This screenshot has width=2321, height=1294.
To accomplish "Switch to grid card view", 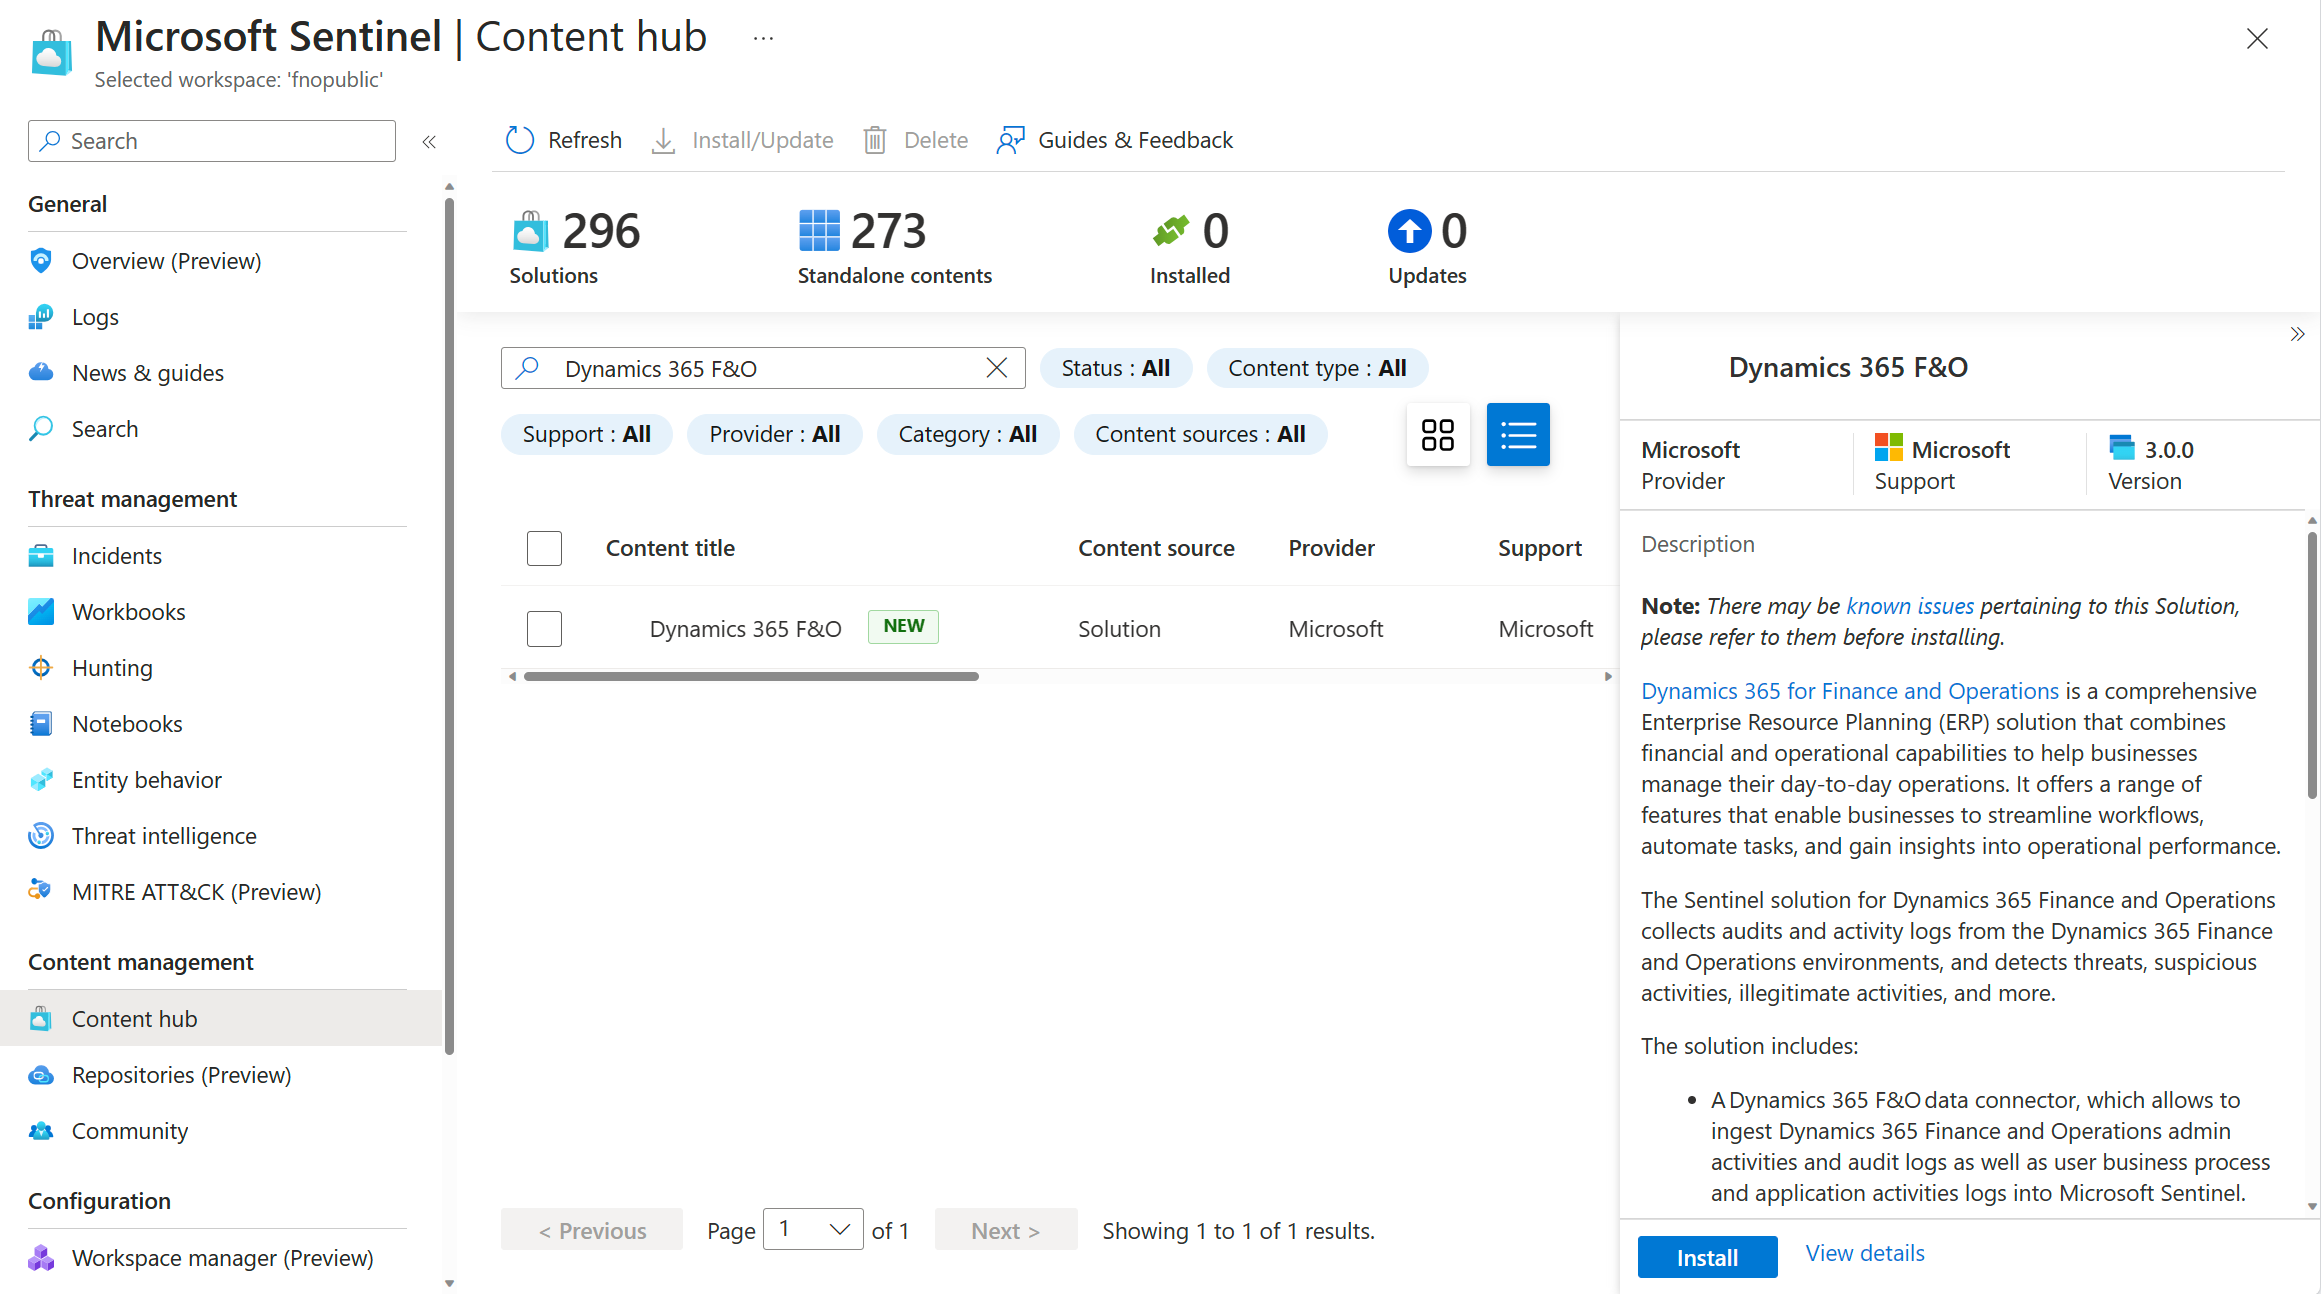I will coord(1437,435).
